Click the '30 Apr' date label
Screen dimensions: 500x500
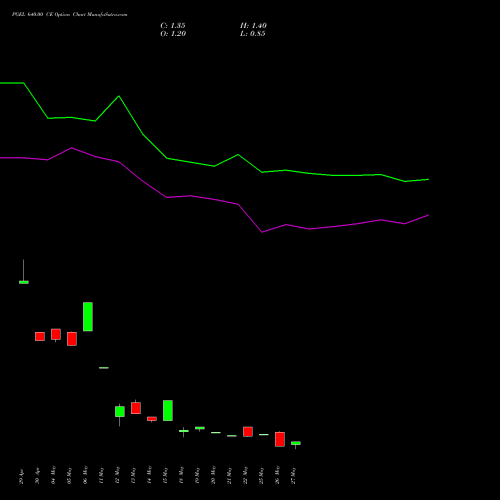tap(37, 476)
